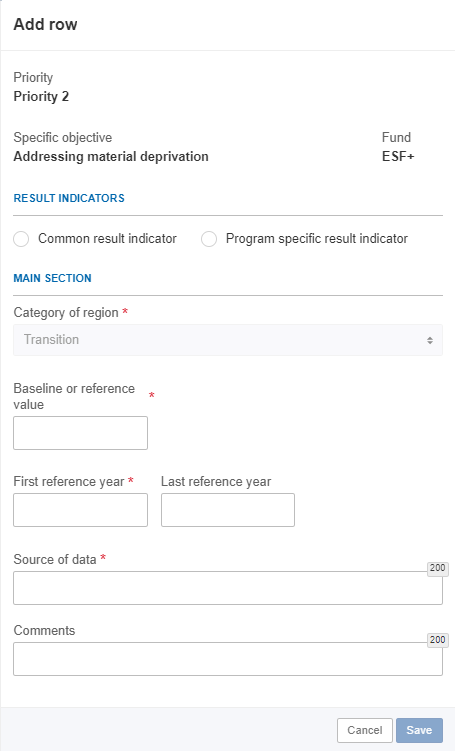Click the Source of data text field

pos(228,588)
